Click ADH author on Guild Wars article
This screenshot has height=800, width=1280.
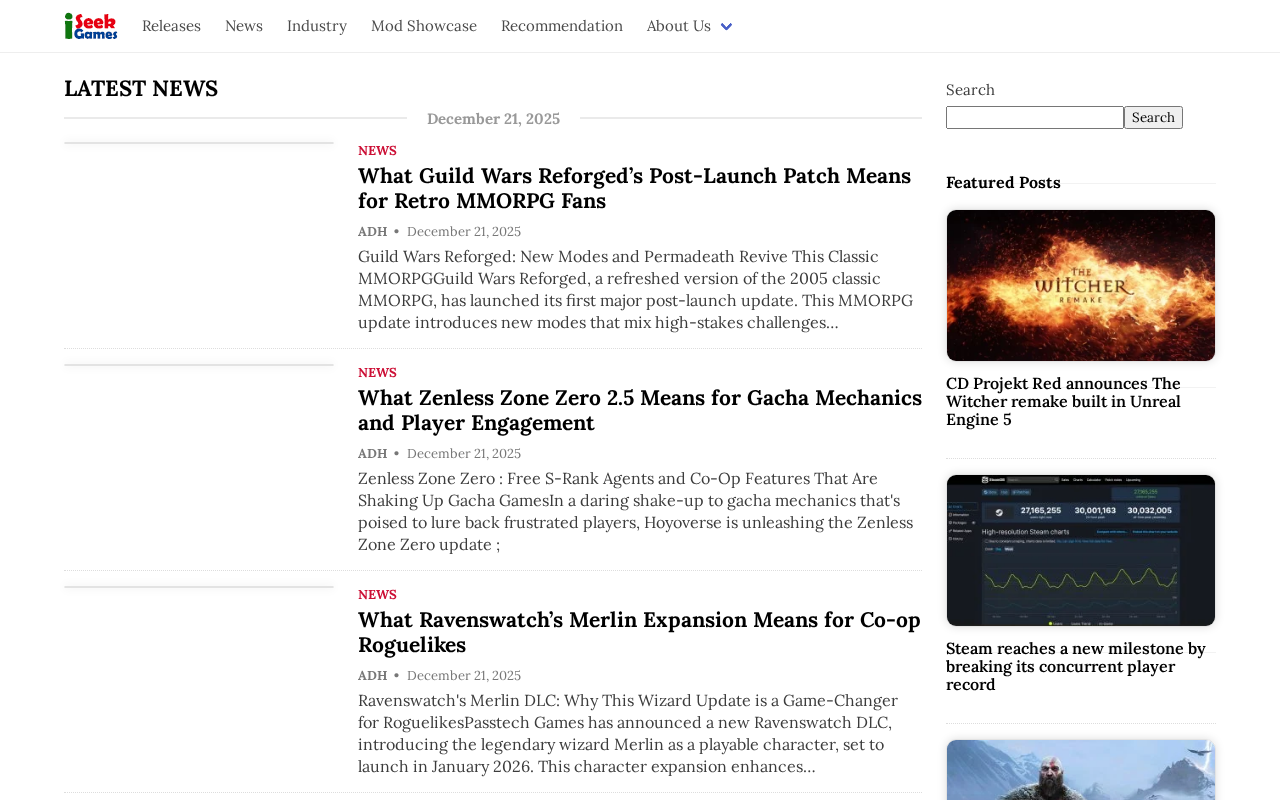point(372,232)
